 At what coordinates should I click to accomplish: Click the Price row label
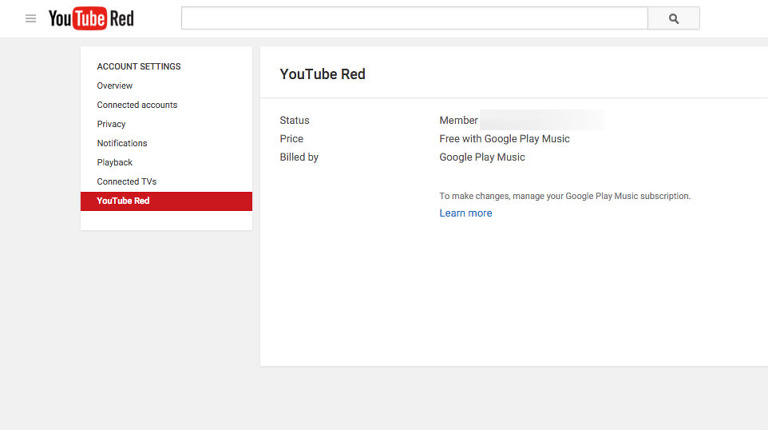pos(292,139)
